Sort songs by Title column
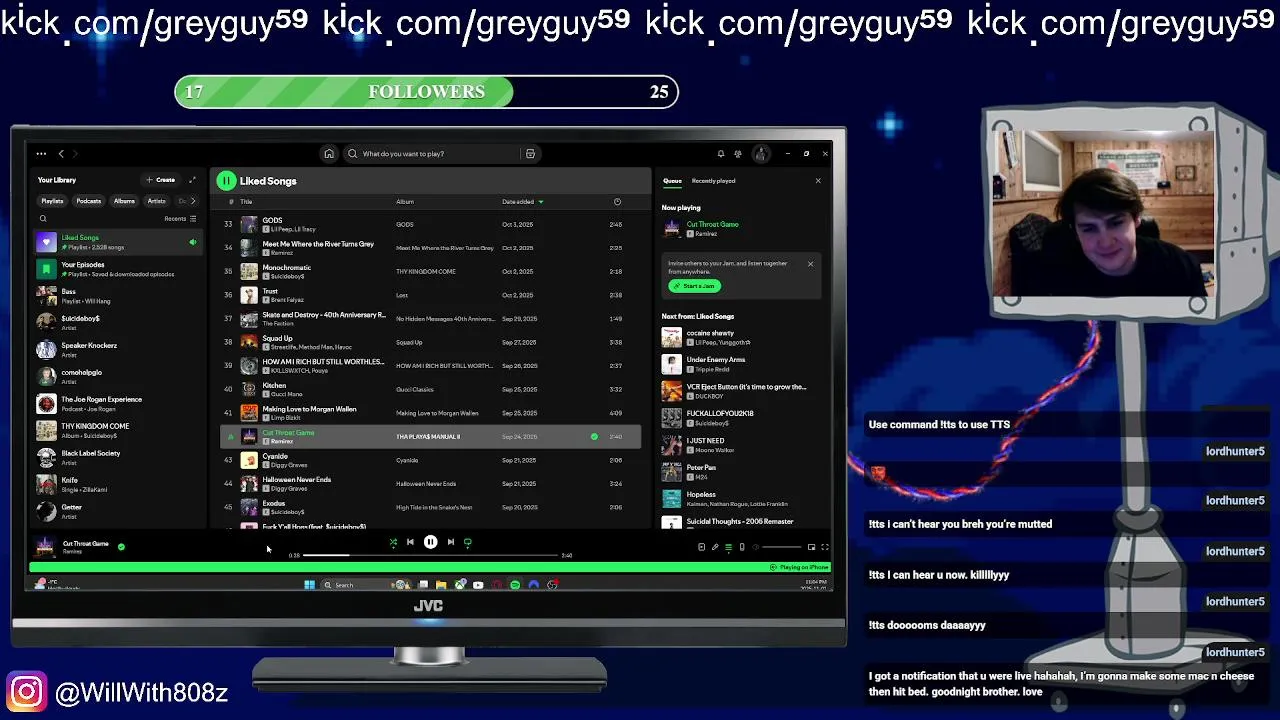Screen dimensions: 1280x720 click(246, 202)
